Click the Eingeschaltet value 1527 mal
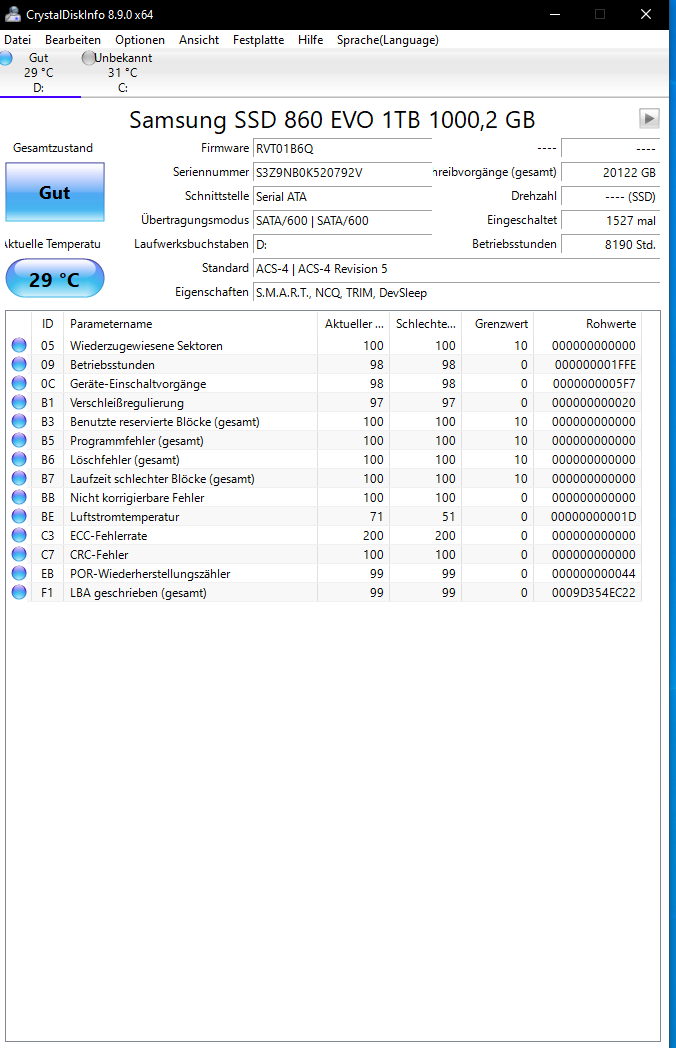Viewport: 676px width, 1048px height. pyautogui.click(x=610, y=221)
